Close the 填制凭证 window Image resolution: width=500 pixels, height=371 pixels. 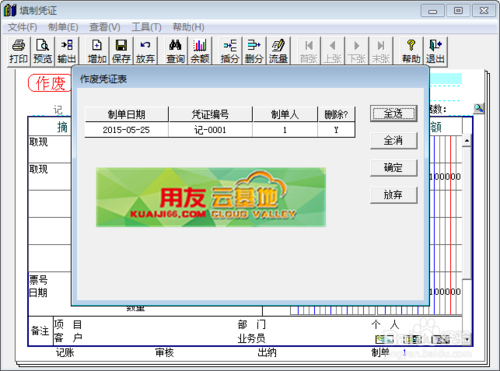(484, 11)
